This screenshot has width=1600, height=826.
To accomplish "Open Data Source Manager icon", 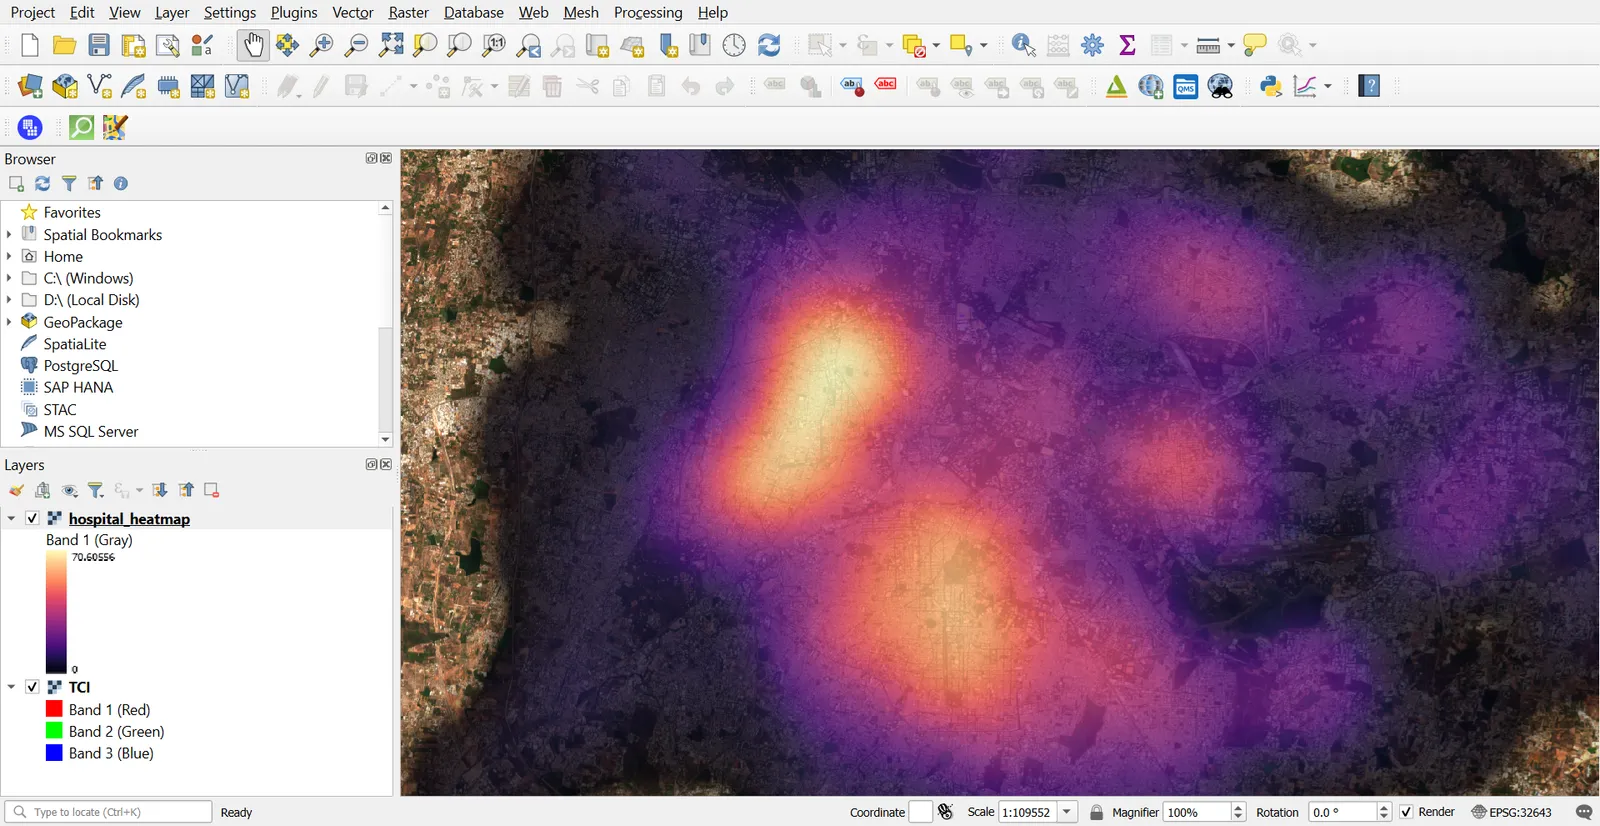I will (x=30, y=86).
